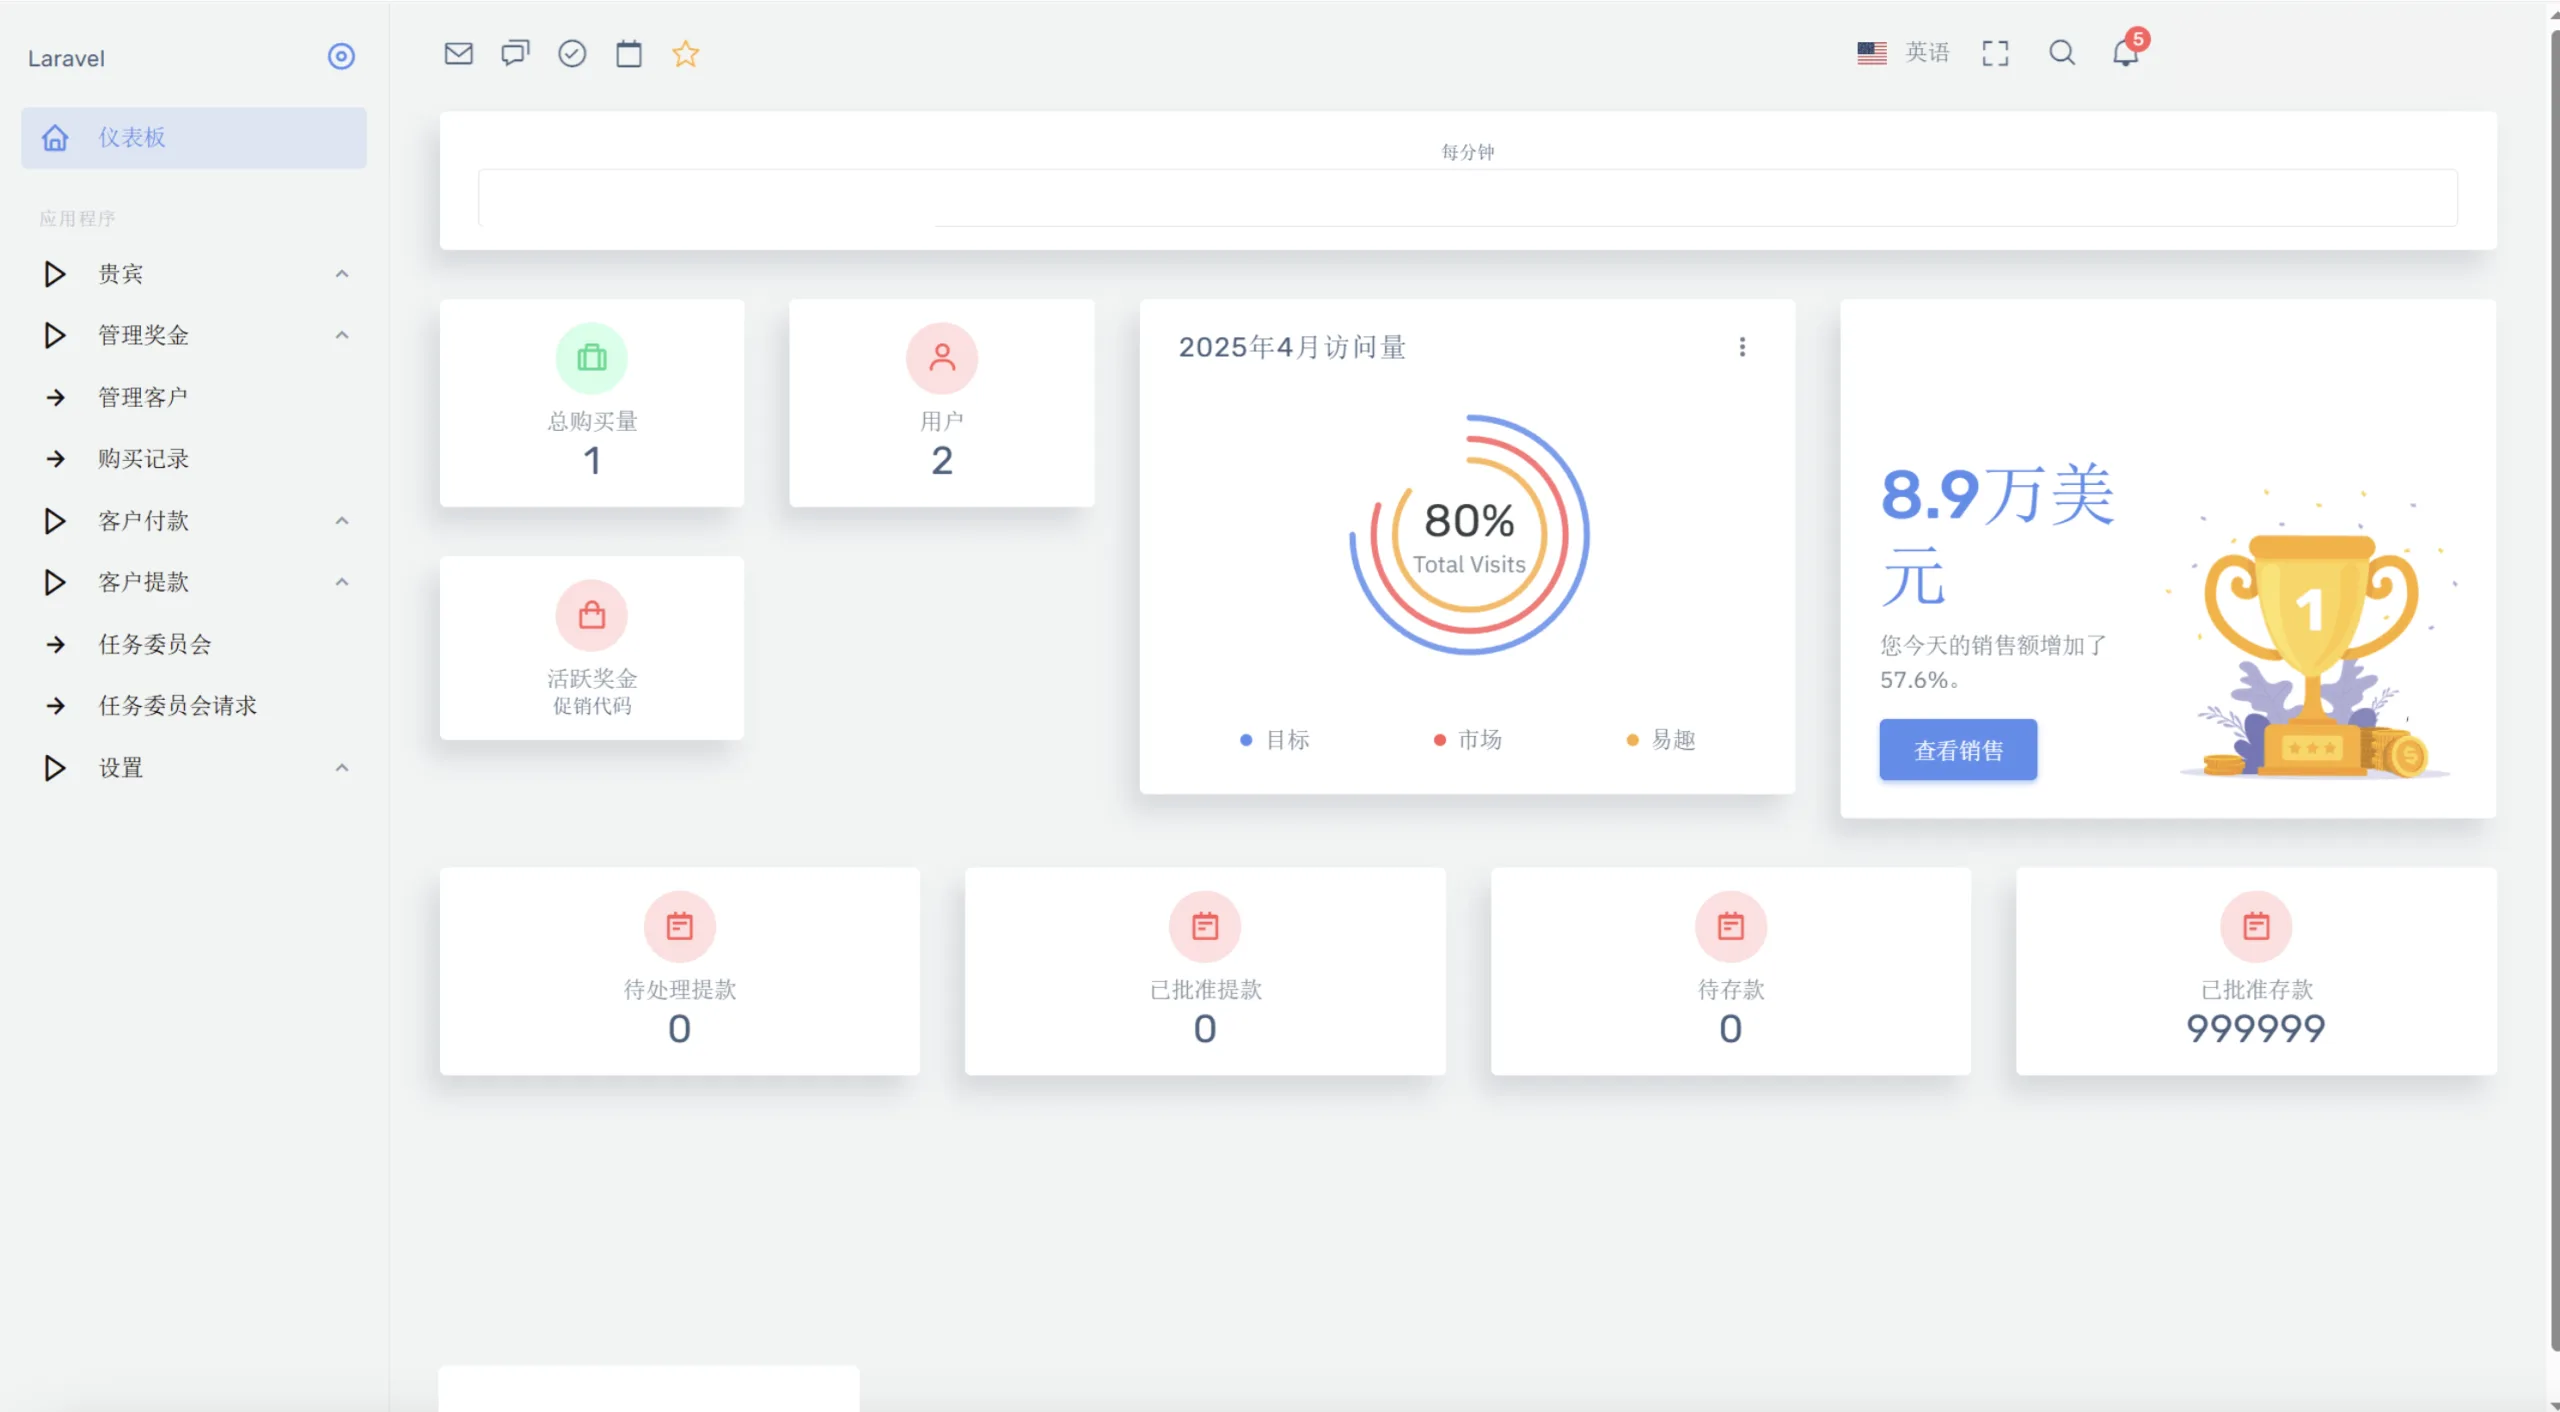The image size is (2560, 1412).
Task: Open notifications bell with 5 badge
Action: (2125, 53)
